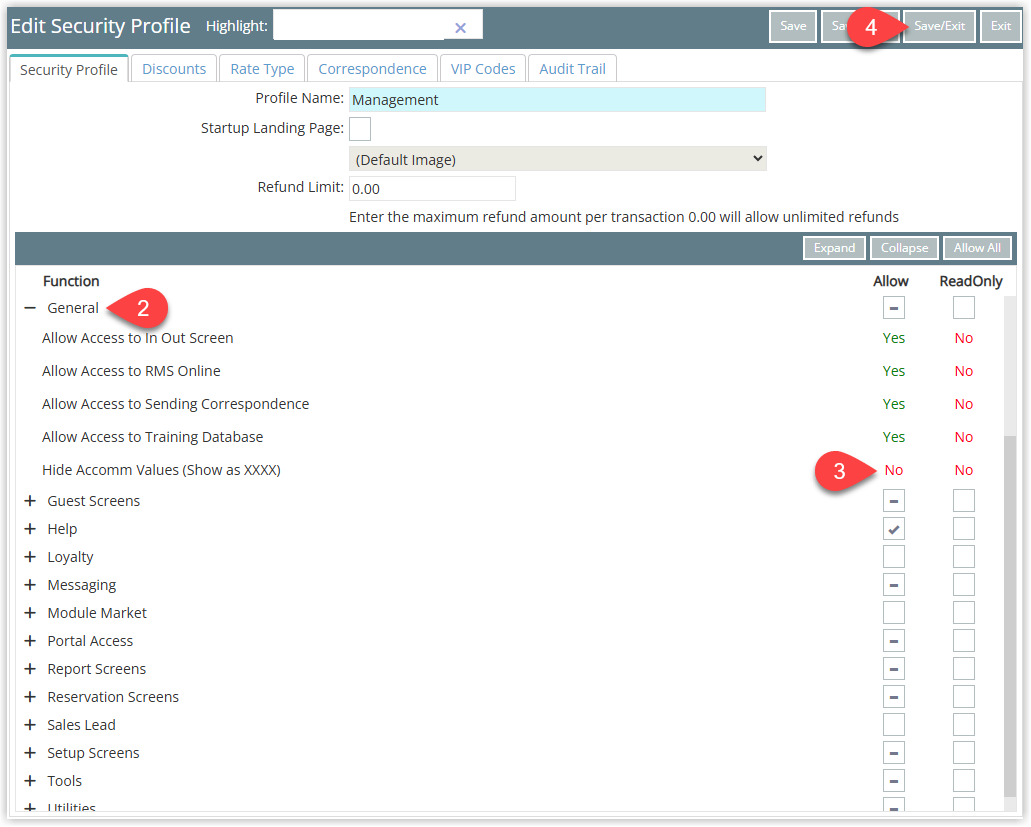The width and height of the screenshot is (1031, 827).
Task: Toggle the Guest Screens ReadOnly checkbox
Action: pos(963,501)
